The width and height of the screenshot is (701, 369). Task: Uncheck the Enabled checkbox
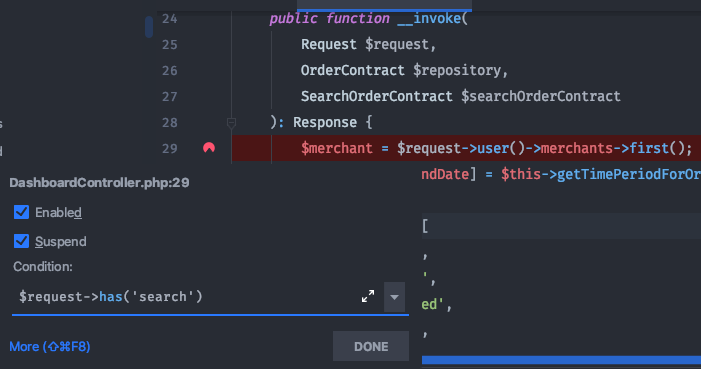point(21,212)
